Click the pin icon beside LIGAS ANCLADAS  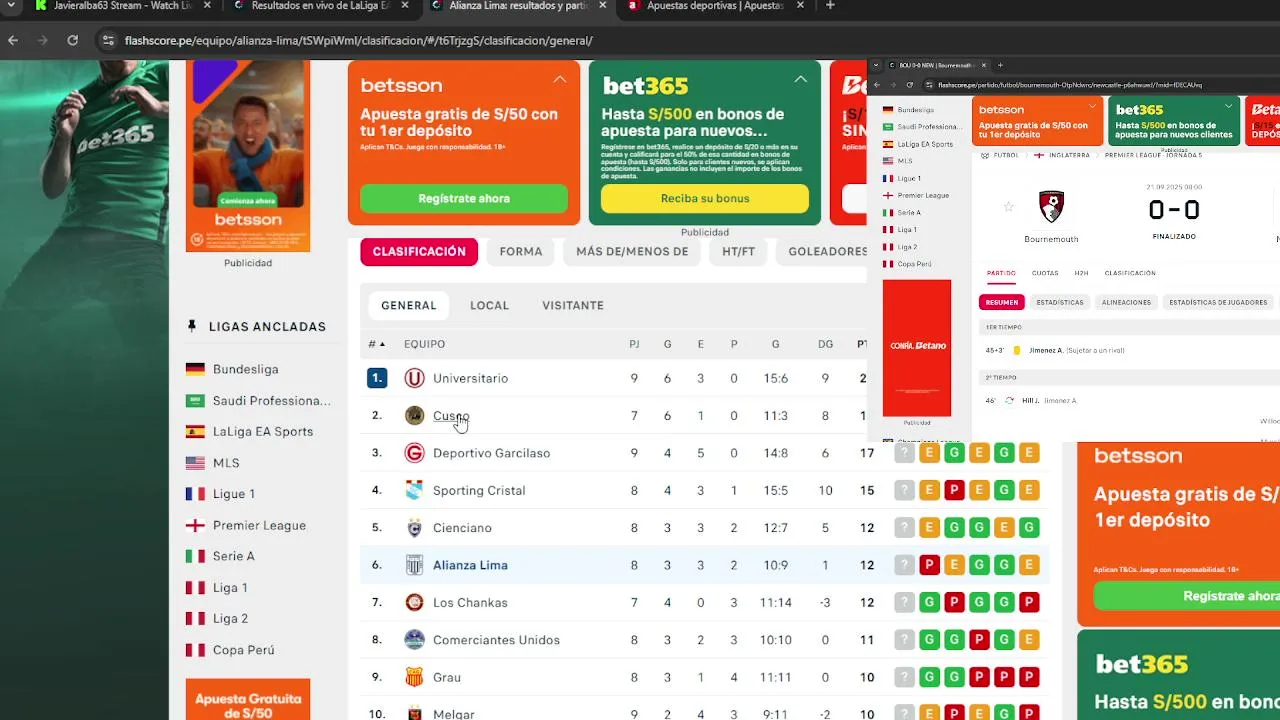pos(192,326)
